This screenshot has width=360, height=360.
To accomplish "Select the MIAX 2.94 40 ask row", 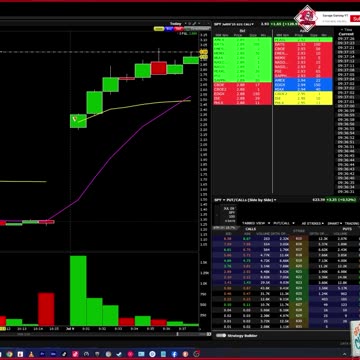I will 303,89.
